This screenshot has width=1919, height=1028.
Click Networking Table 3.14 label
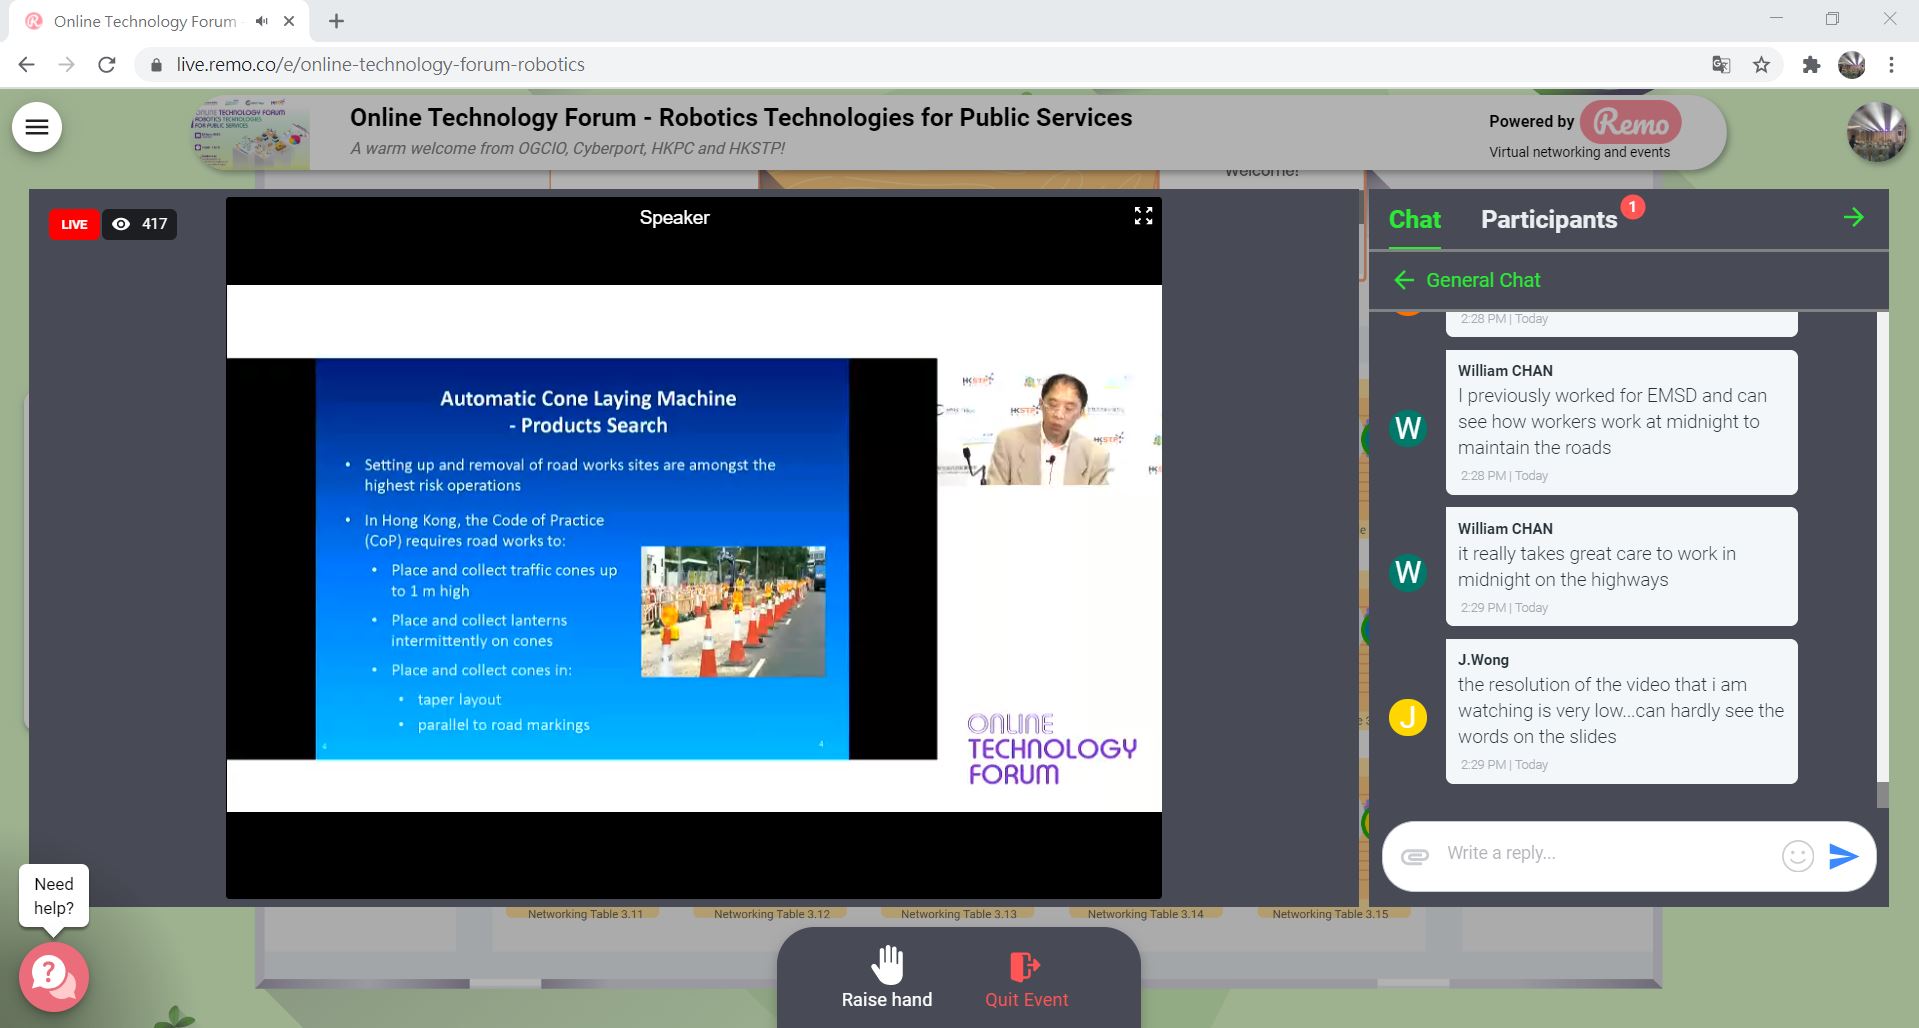[x=1145, y=913]
